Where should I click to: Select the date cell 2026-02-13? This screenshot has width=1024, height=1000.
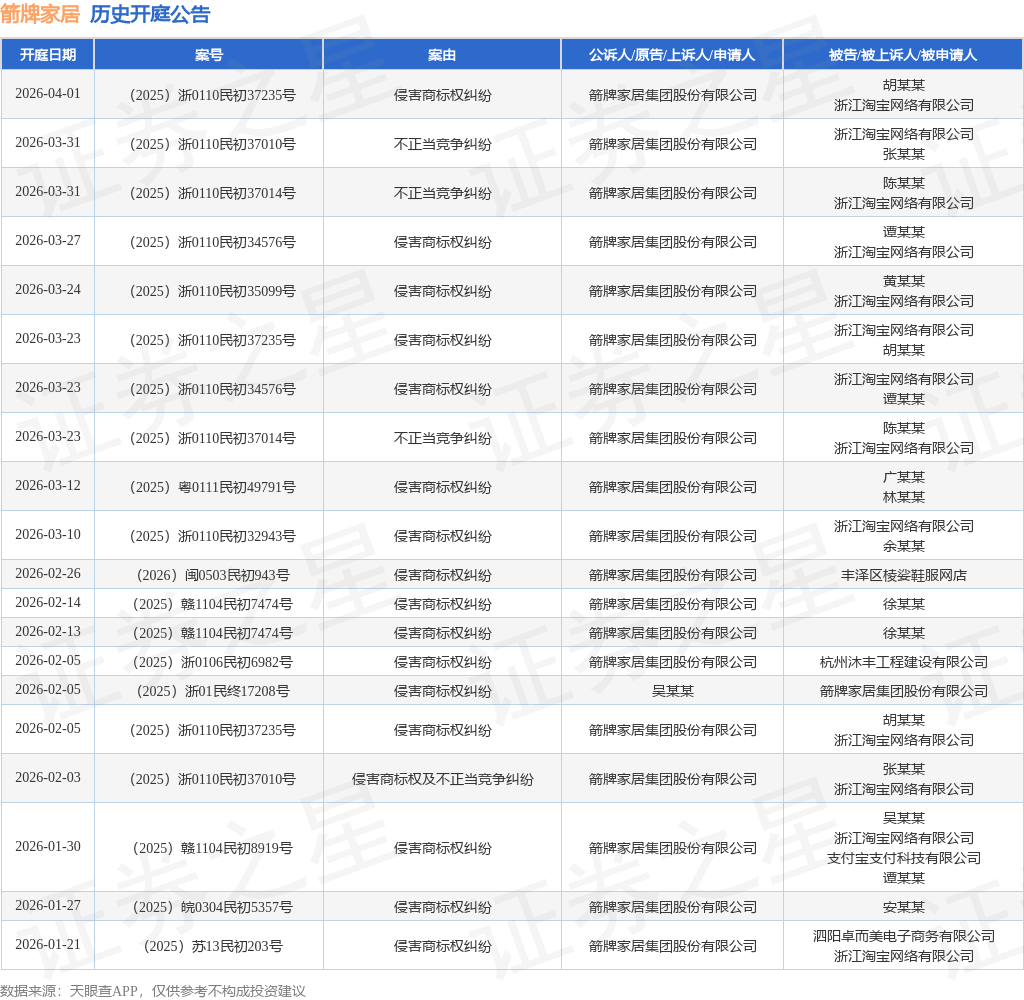click(x=48, y=631)
